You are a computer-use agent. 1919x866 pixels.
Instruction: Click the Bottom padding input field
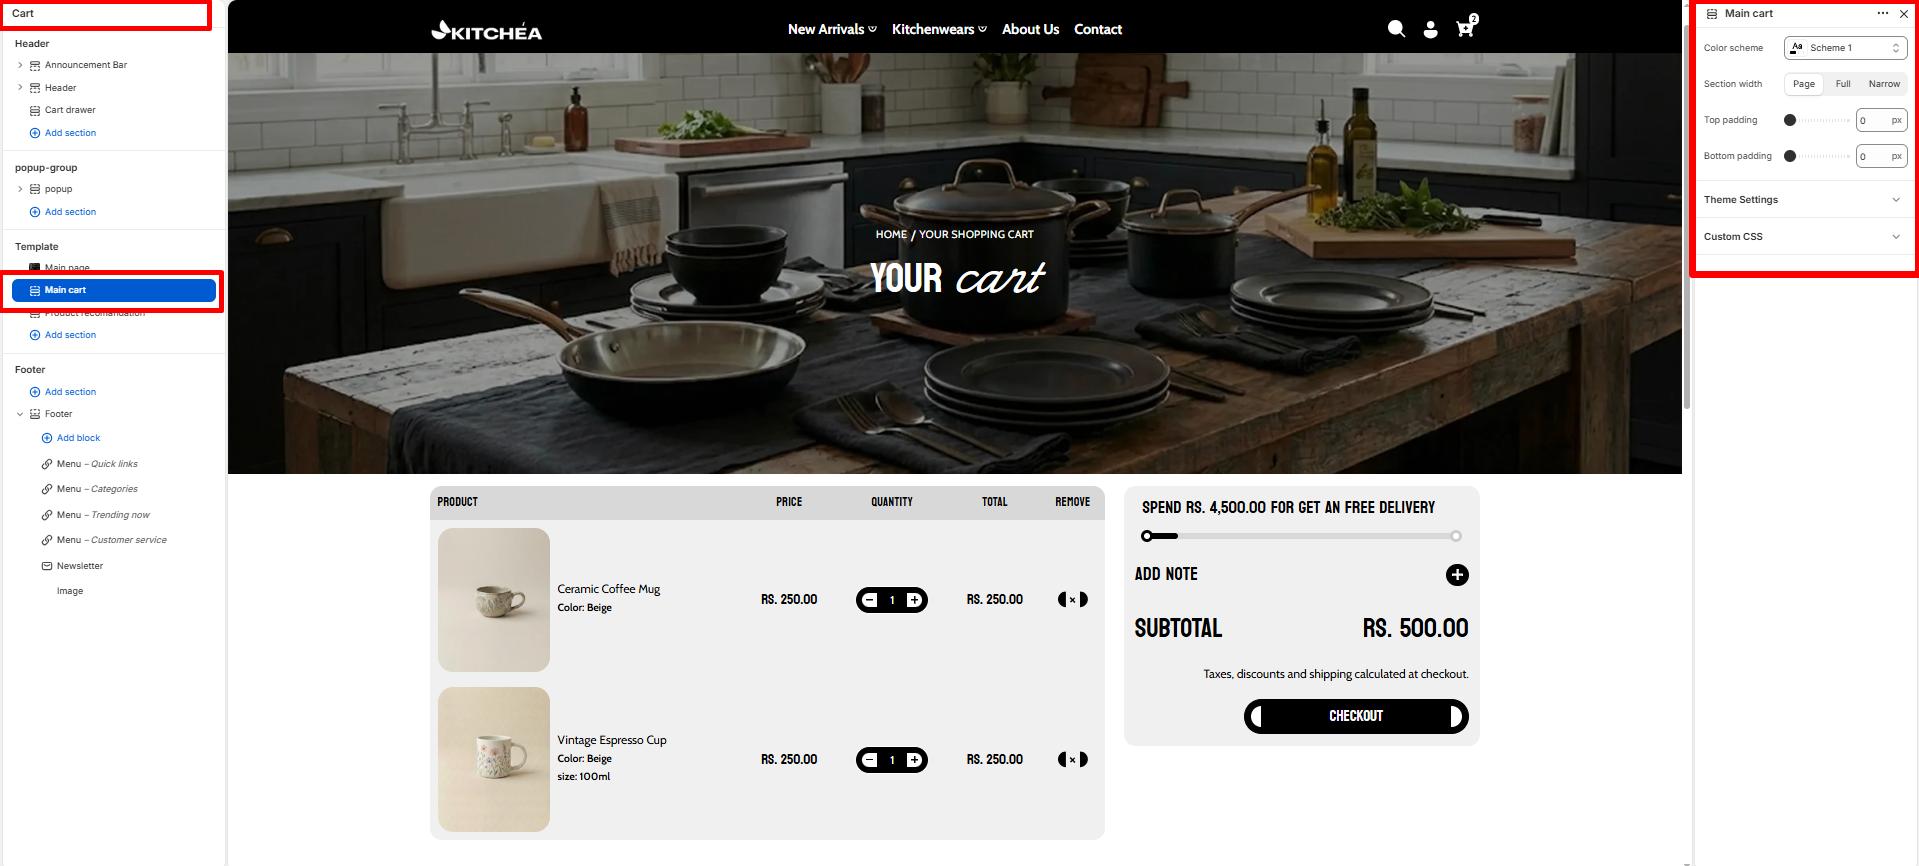(x=1881, y=156)
